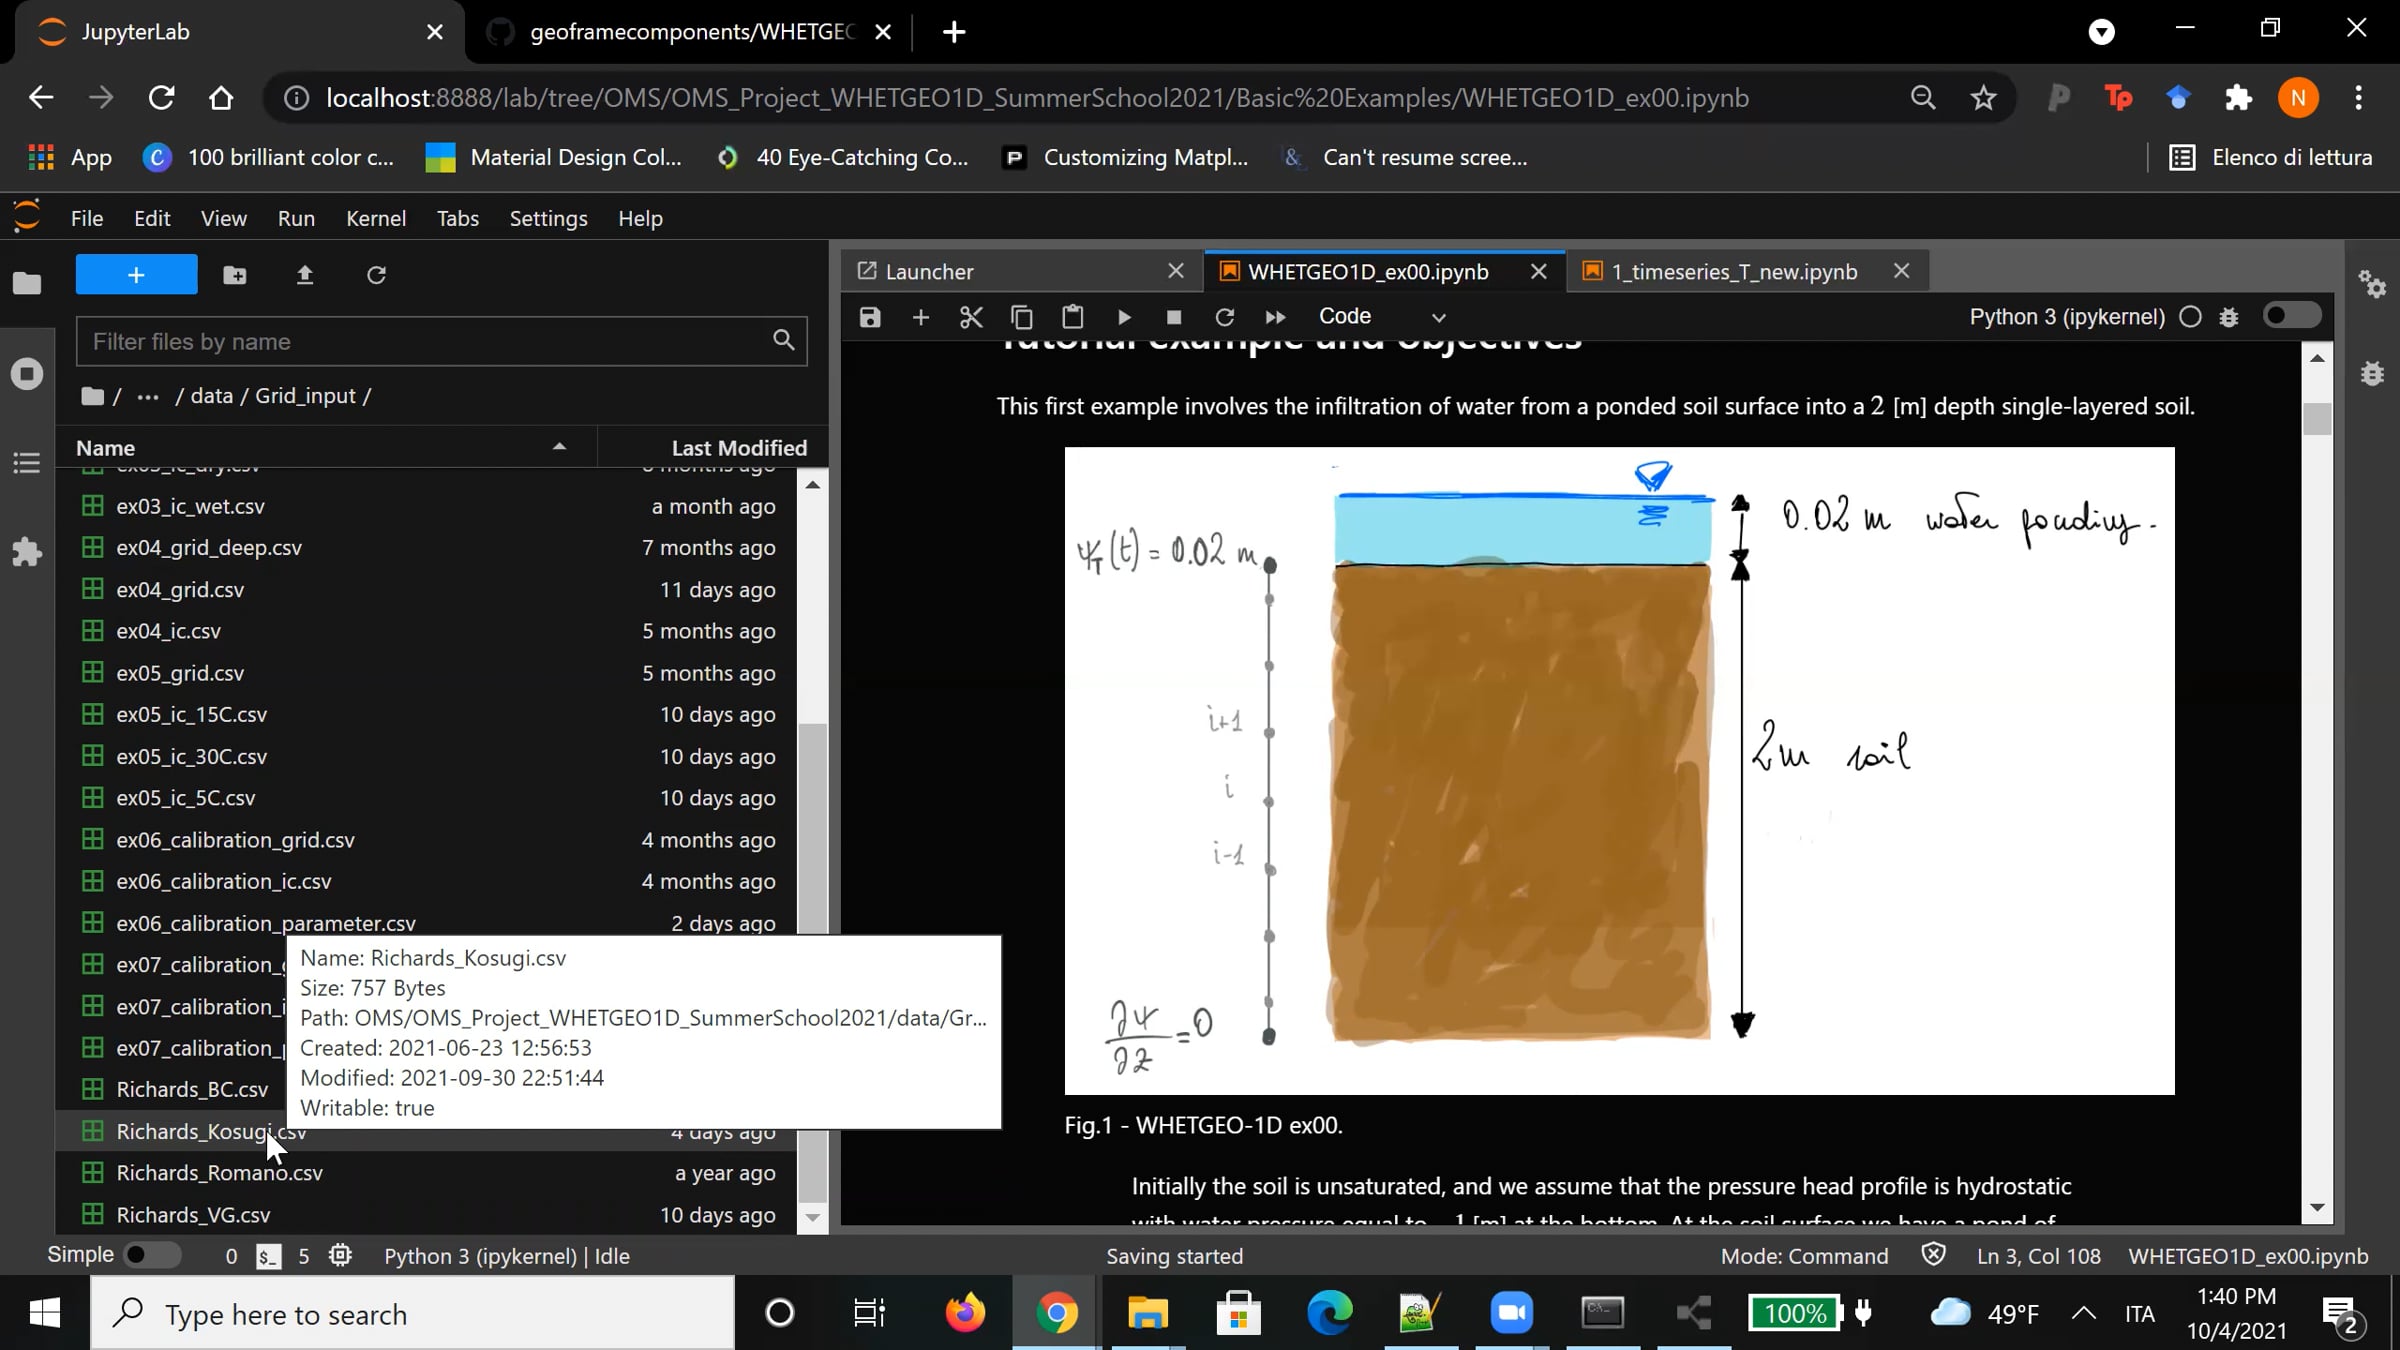
Task: Navigate to Grid_input breadcrumb
Action: pyautogui.click(x=305, y=396)
